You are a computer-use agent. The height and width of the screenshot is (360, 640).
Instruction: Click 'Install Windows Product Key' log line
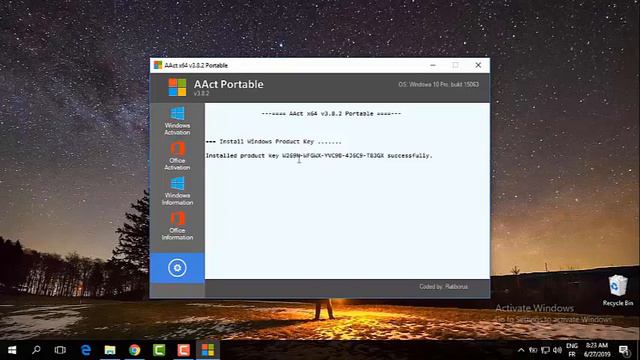273,142
